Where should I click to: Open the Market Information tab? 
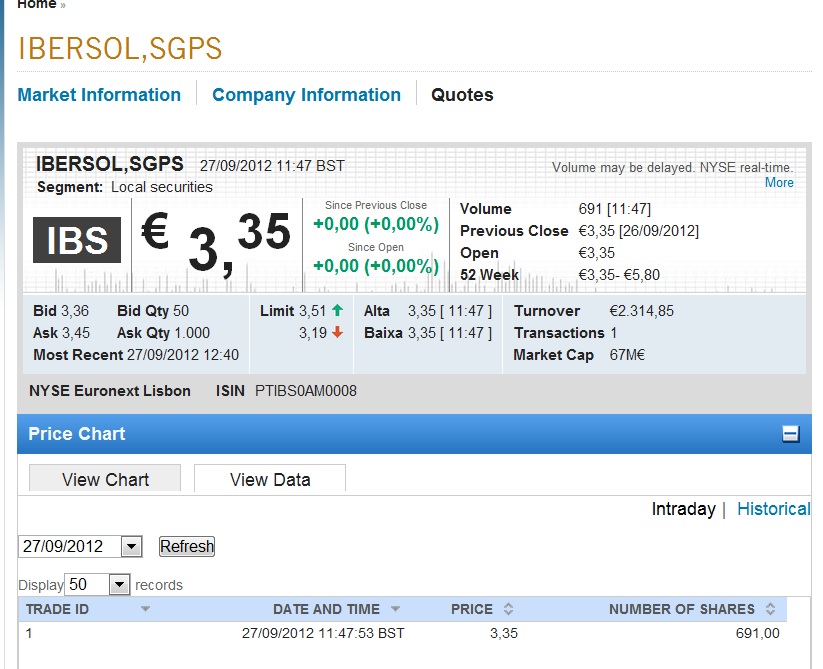click(99, 95)
